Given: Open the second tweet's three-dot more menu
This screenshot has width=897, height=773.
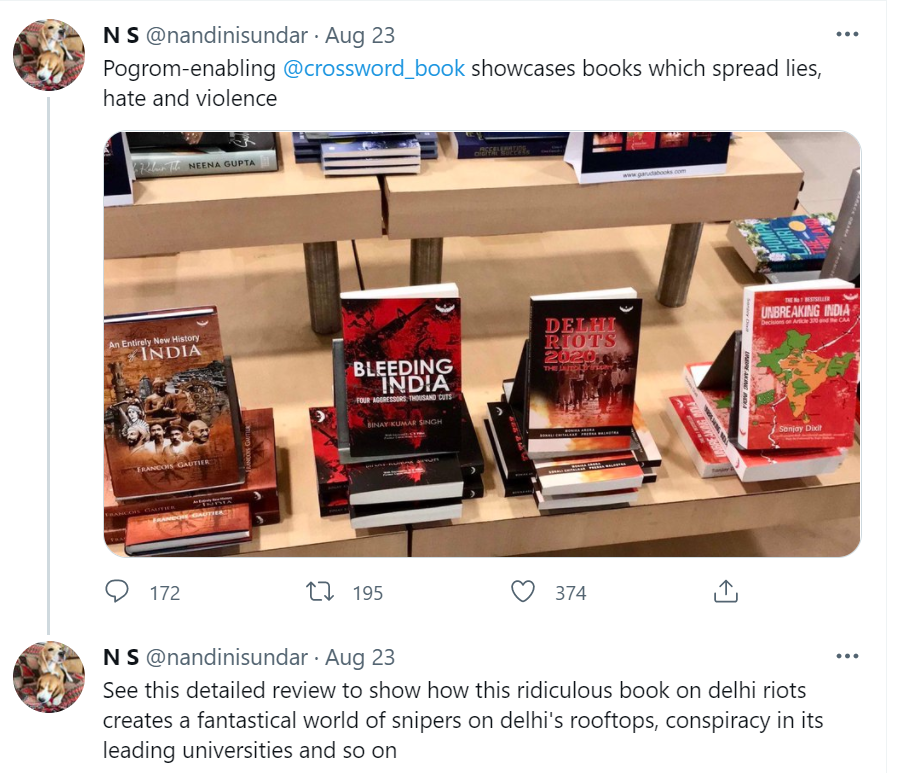Looking at the screenshot, I should [847, 656].
